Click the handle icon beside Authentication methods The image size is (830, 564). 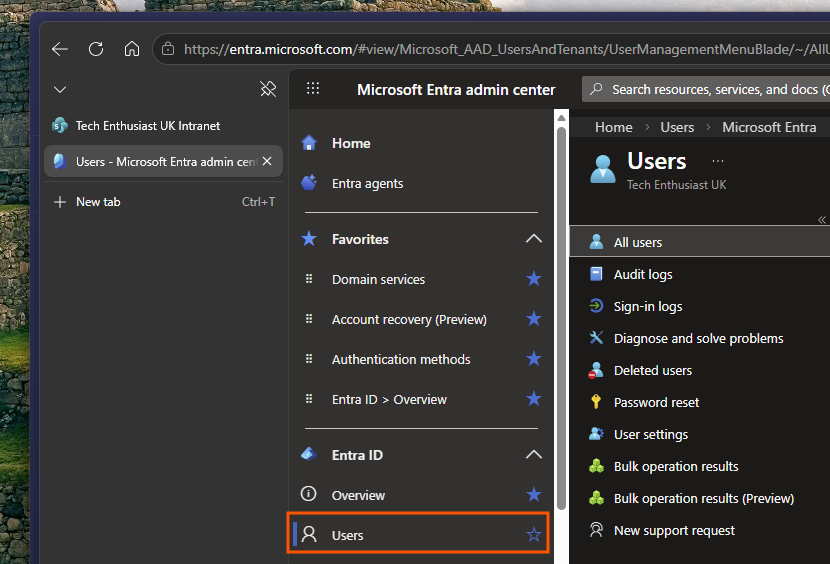[309, 359]
